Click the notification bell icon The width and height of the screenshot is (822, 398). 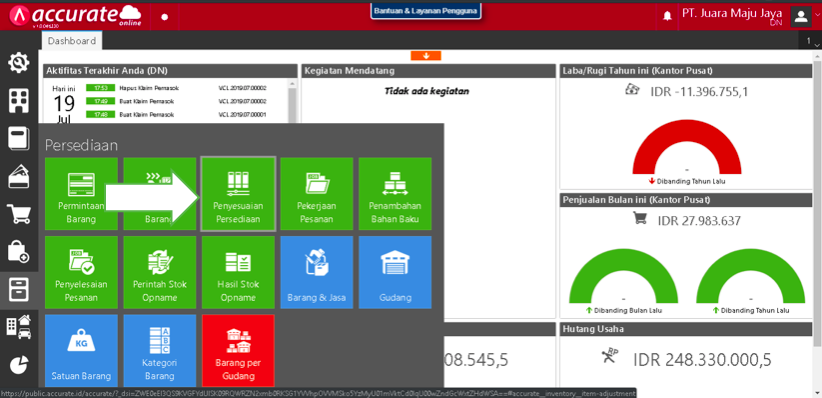[667, 16]
